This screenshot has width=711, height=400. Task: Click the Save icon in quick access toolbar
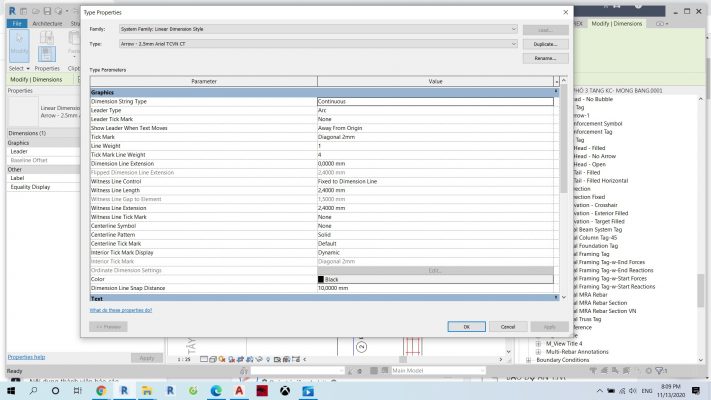coord(47,10)
